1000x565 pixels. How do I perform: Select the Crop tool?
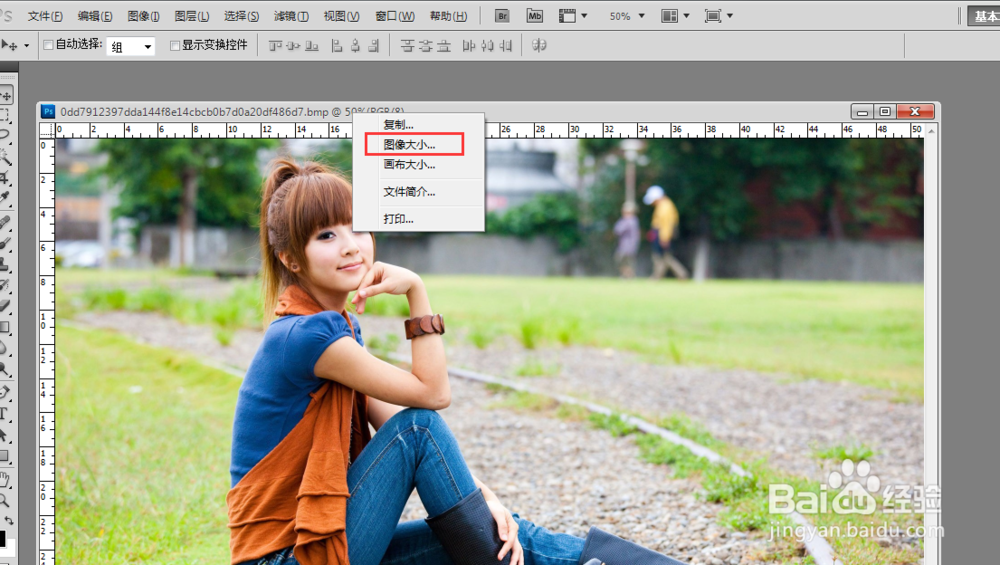pyautogui.click(x=5, y=177)
